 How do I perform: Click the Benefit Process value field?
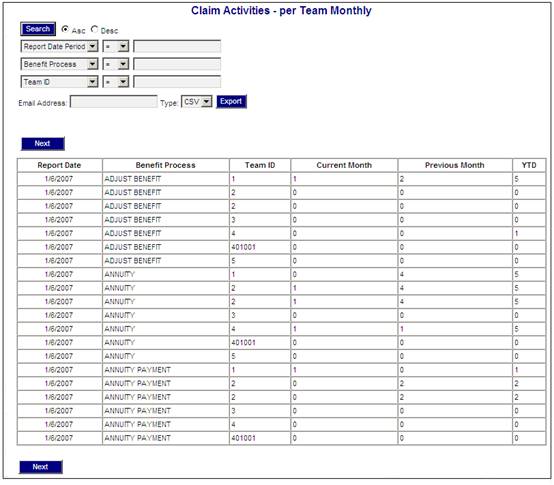pos(177,64)
